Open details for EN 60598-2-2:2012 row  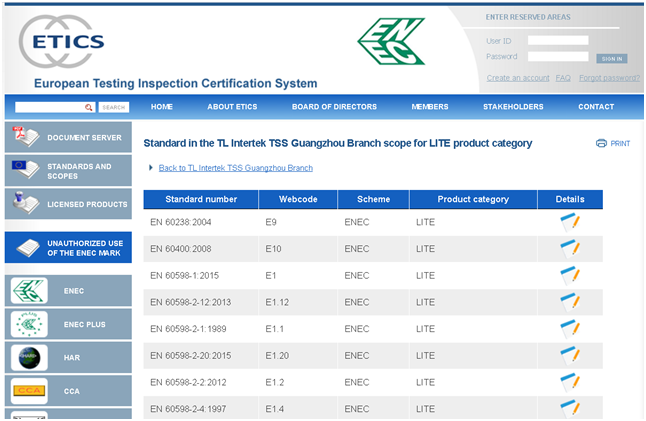pyautogui.click(x=570, y=383)
